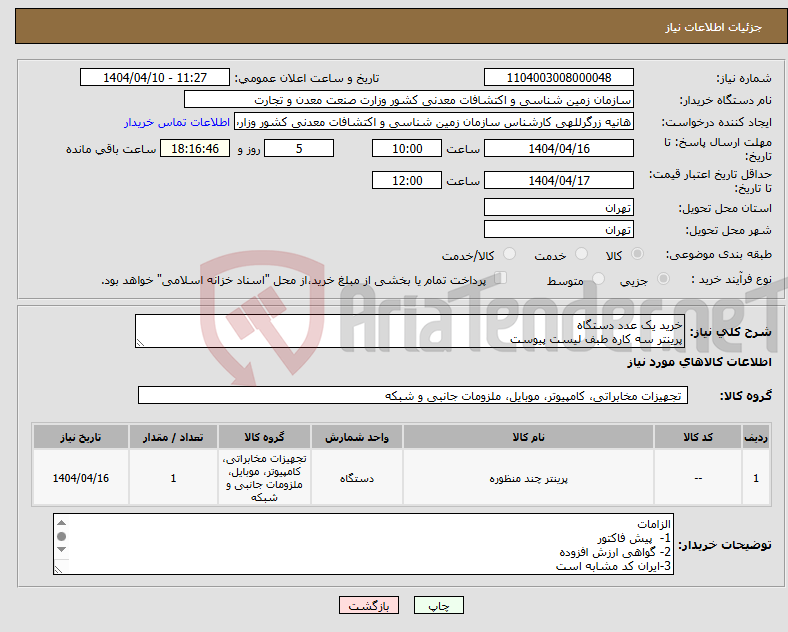The image size is (788, 632).
Task: Select the کالا/خدمت radio button
Action: click(x=509, y=254)
